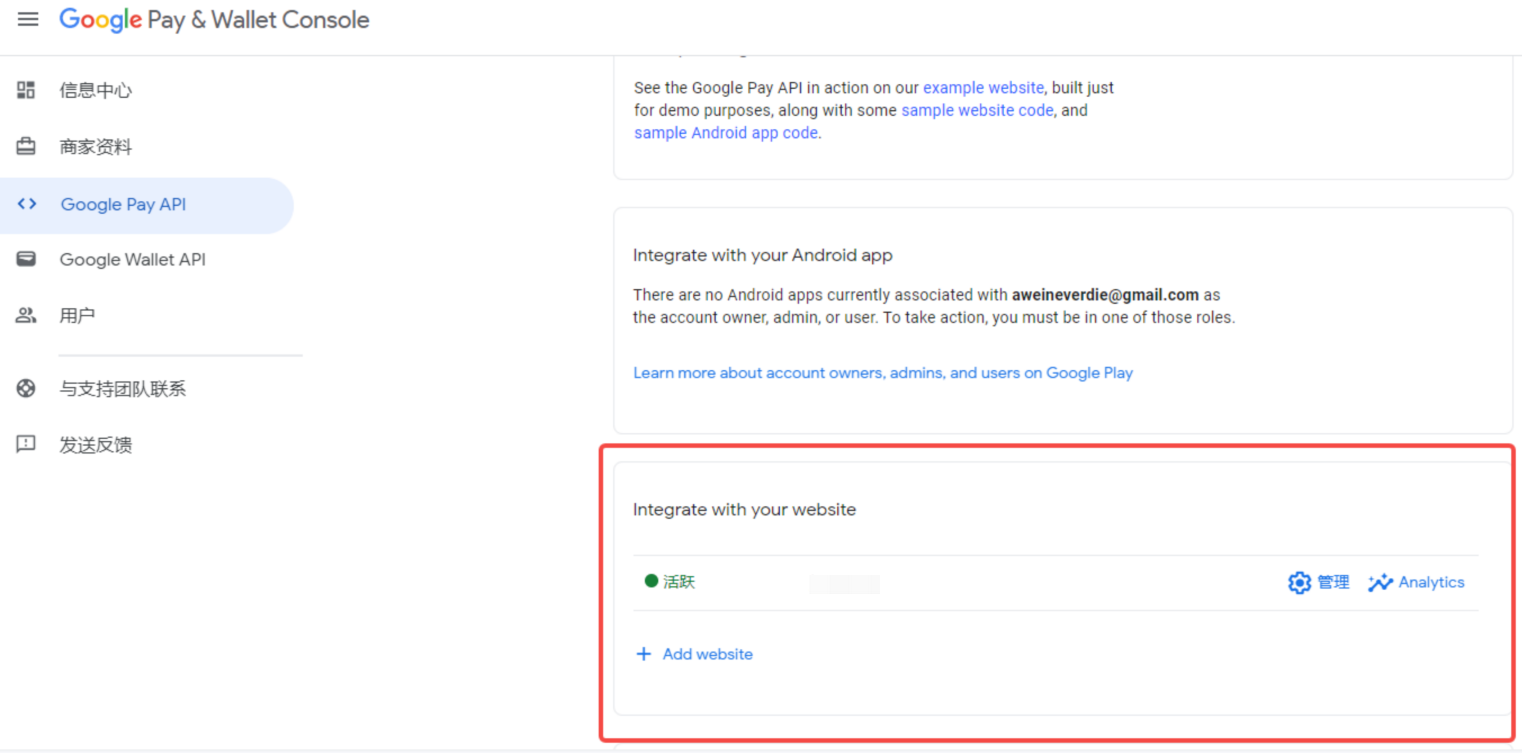Click the Google Pay & Wallet Console logo

coord(214,20)
